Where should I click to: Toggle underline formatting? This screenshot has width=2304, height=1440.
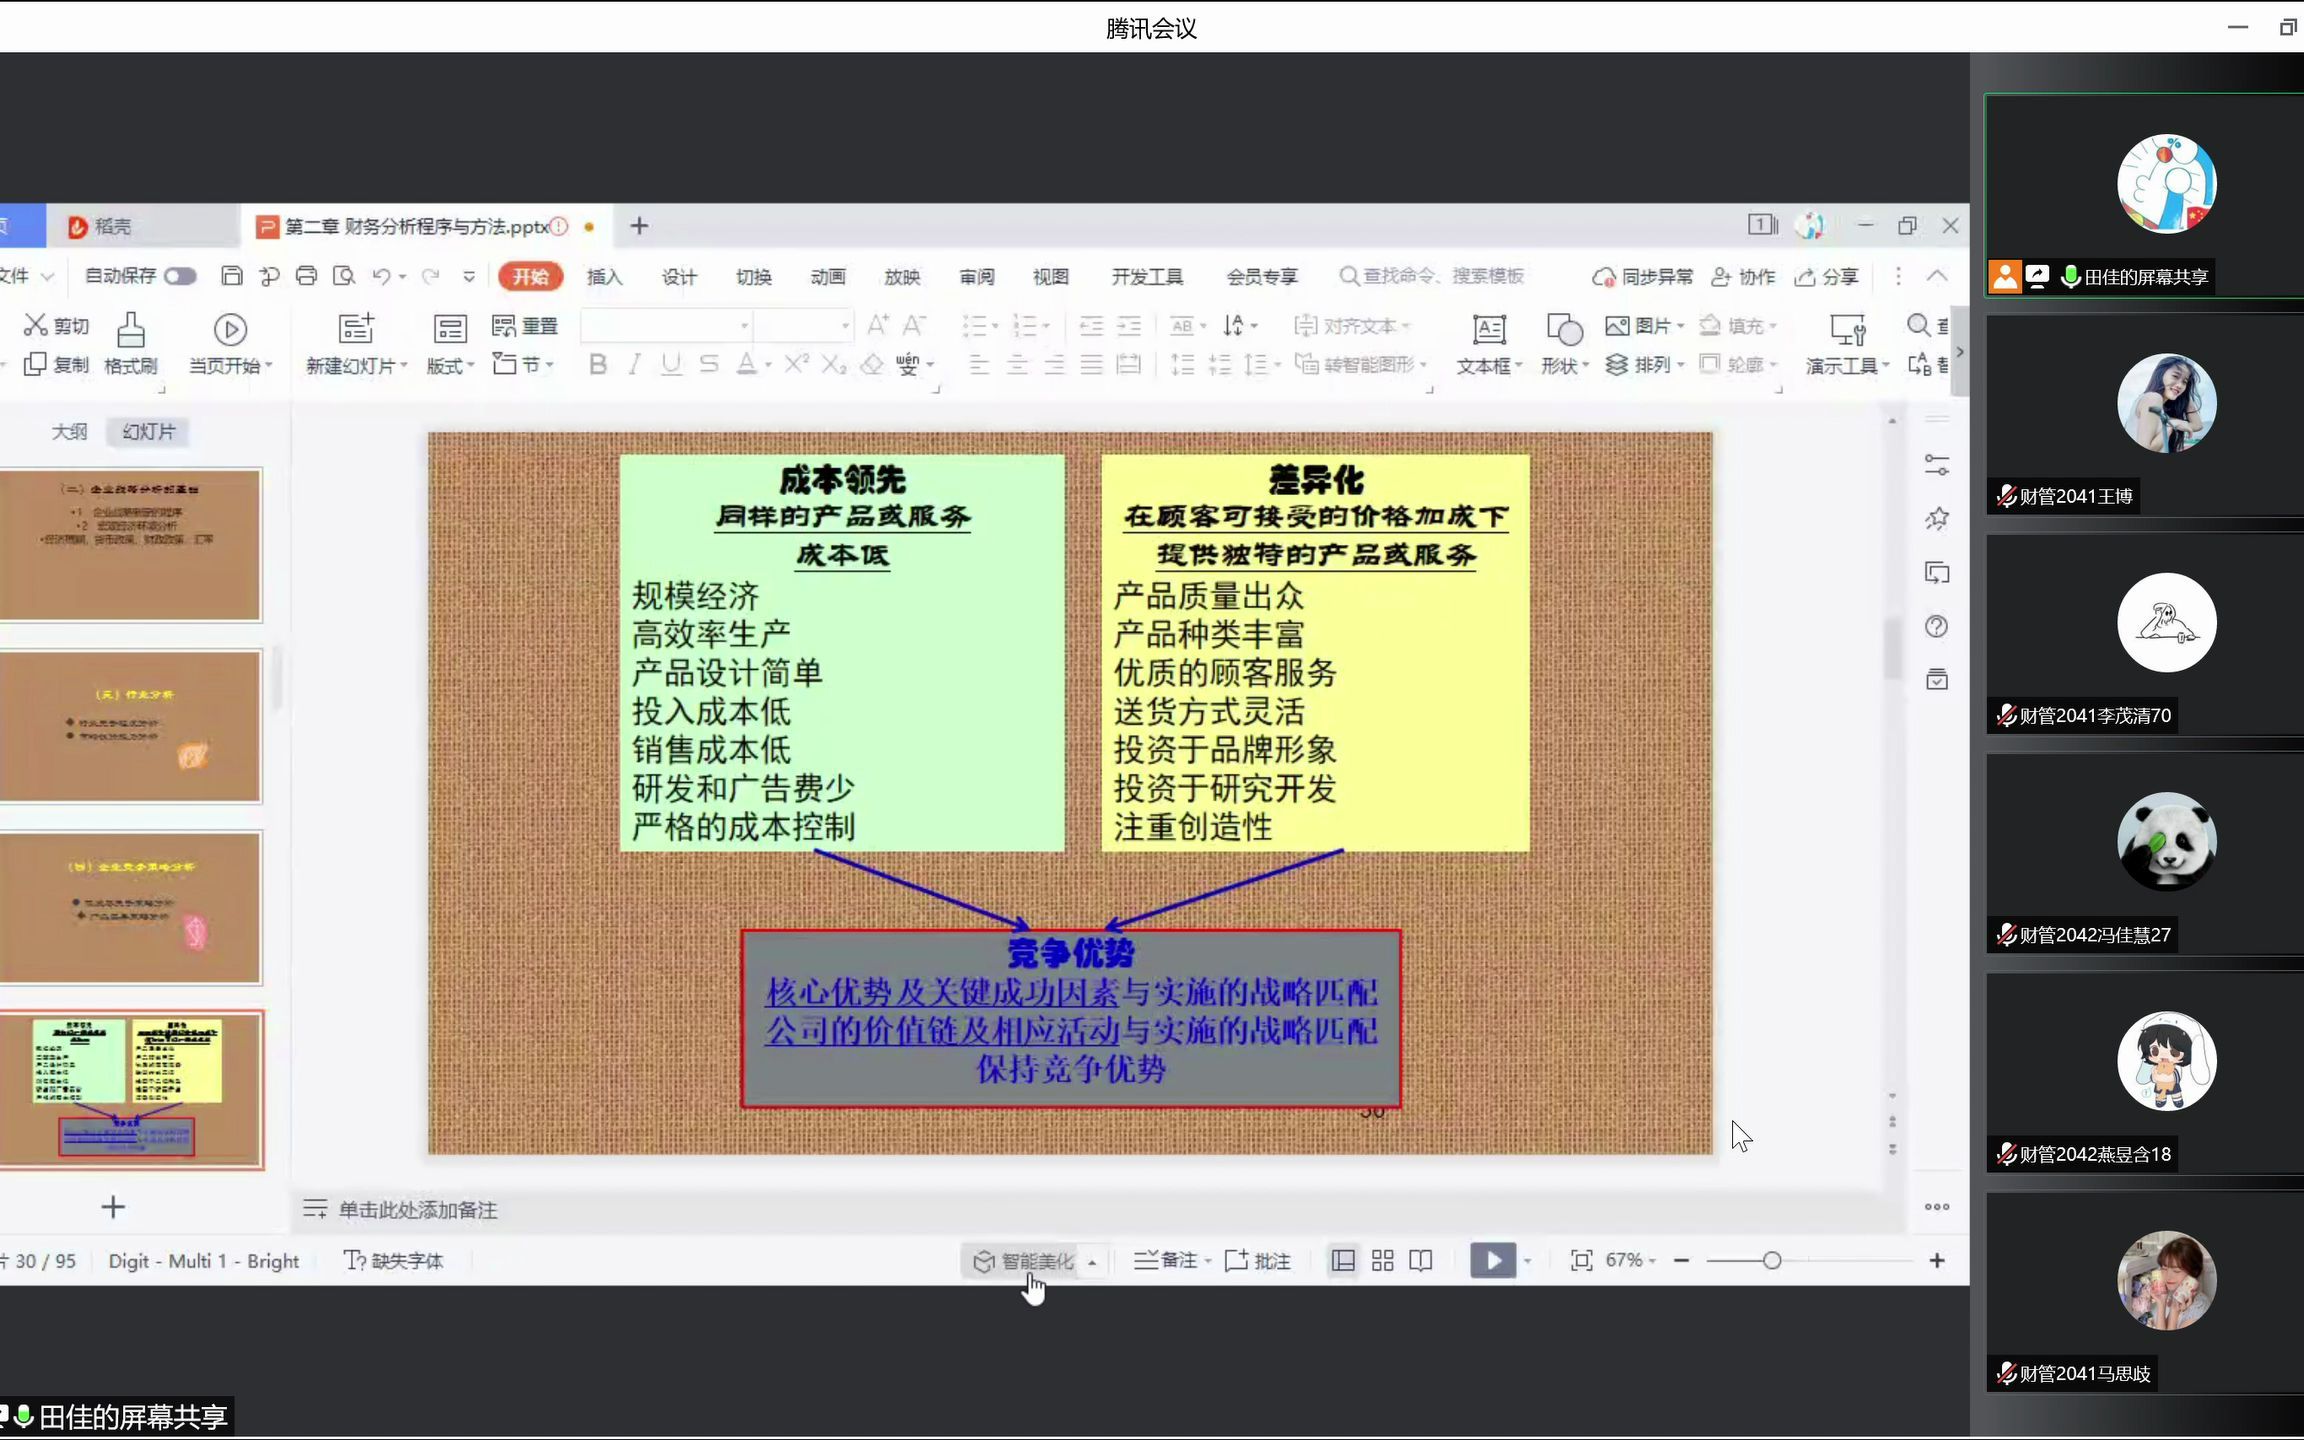coord(670,364)
